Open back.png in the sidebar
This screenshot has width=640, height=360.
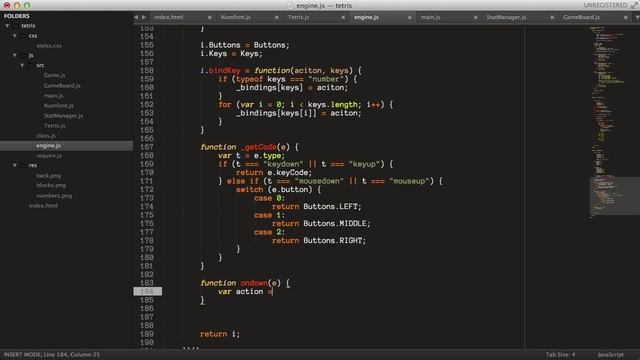49,176
